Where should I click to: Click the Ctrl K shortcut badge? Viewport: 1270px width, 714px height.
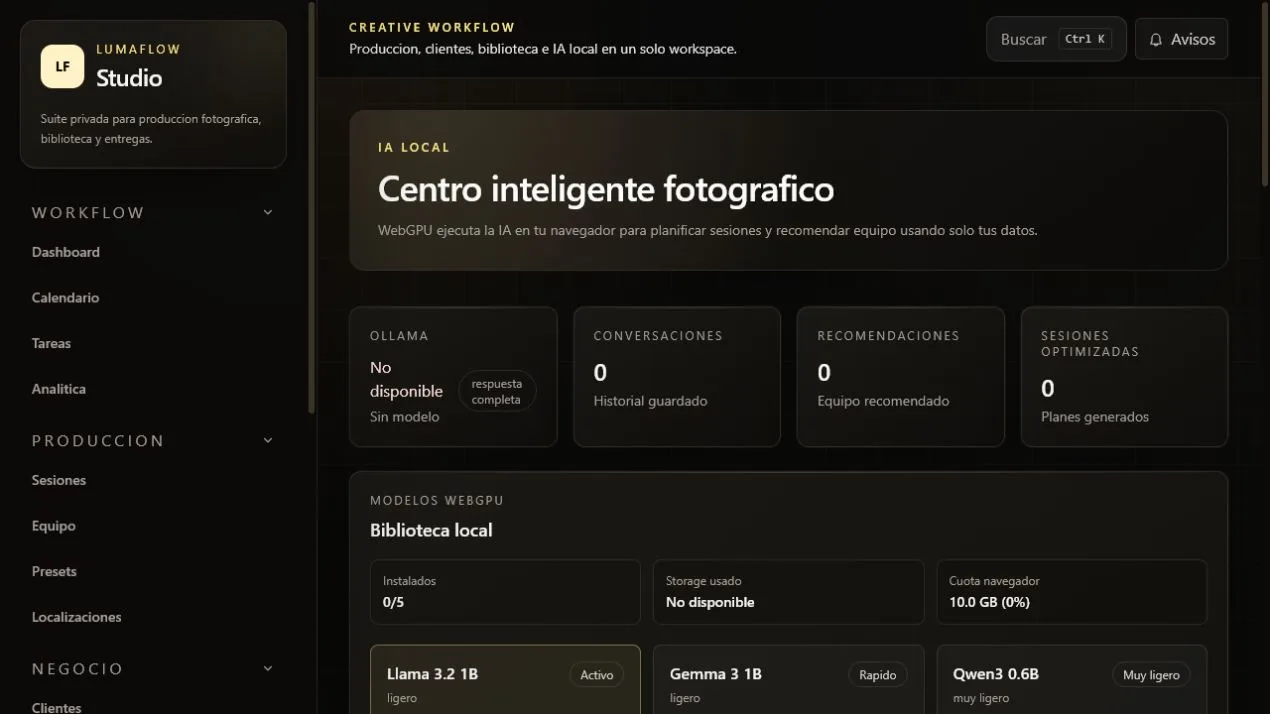(x=1085, y=39)
